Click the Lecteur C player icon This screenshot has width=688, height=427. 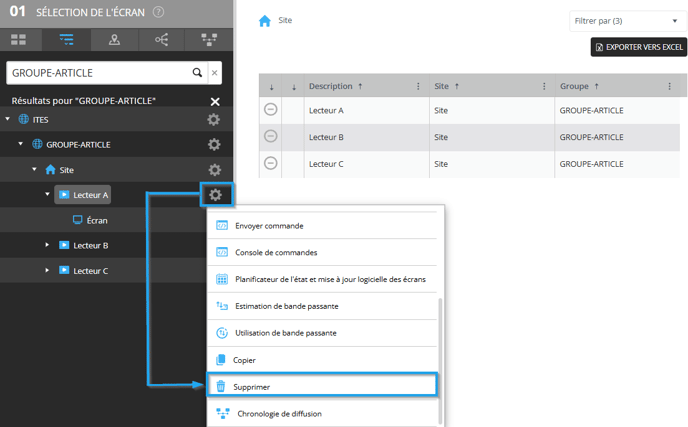pyautogui.click(x=64, y=270)
